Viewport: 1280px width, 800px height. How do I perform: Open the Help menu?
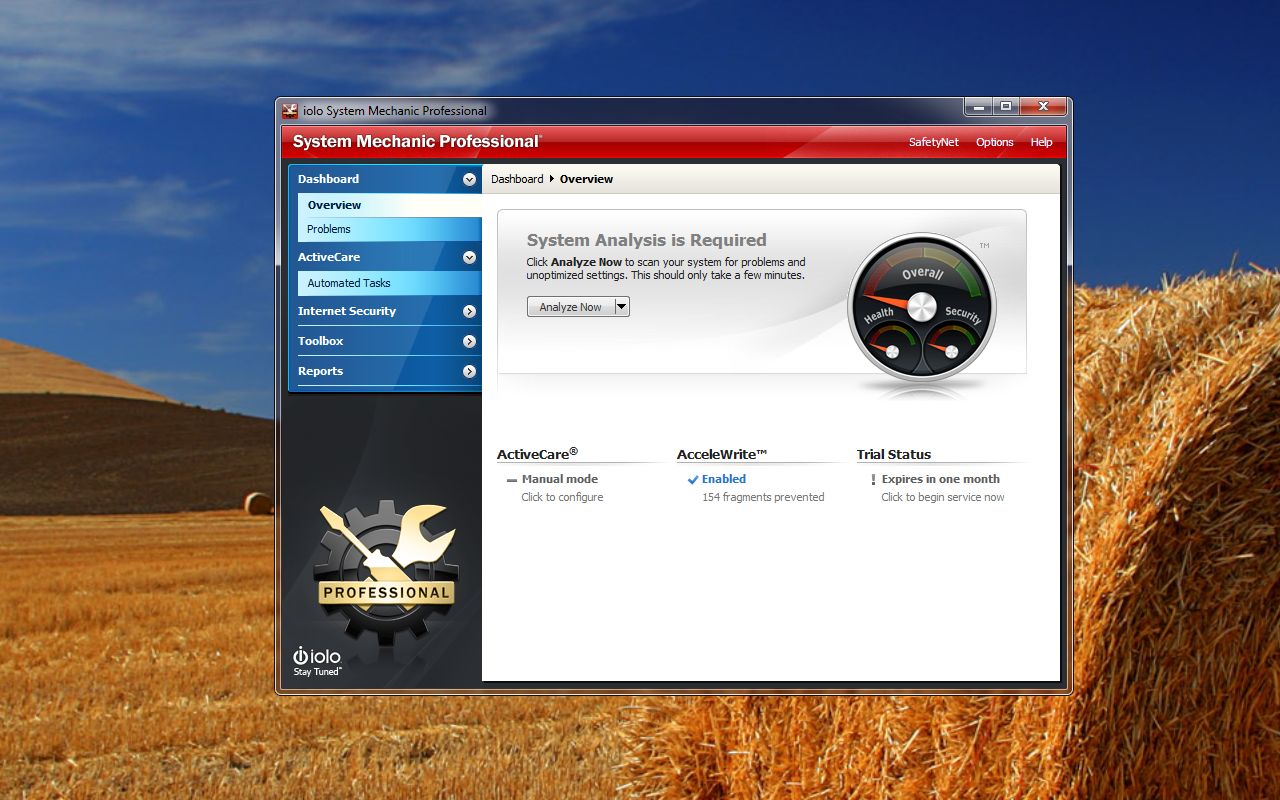point(1041,142)
